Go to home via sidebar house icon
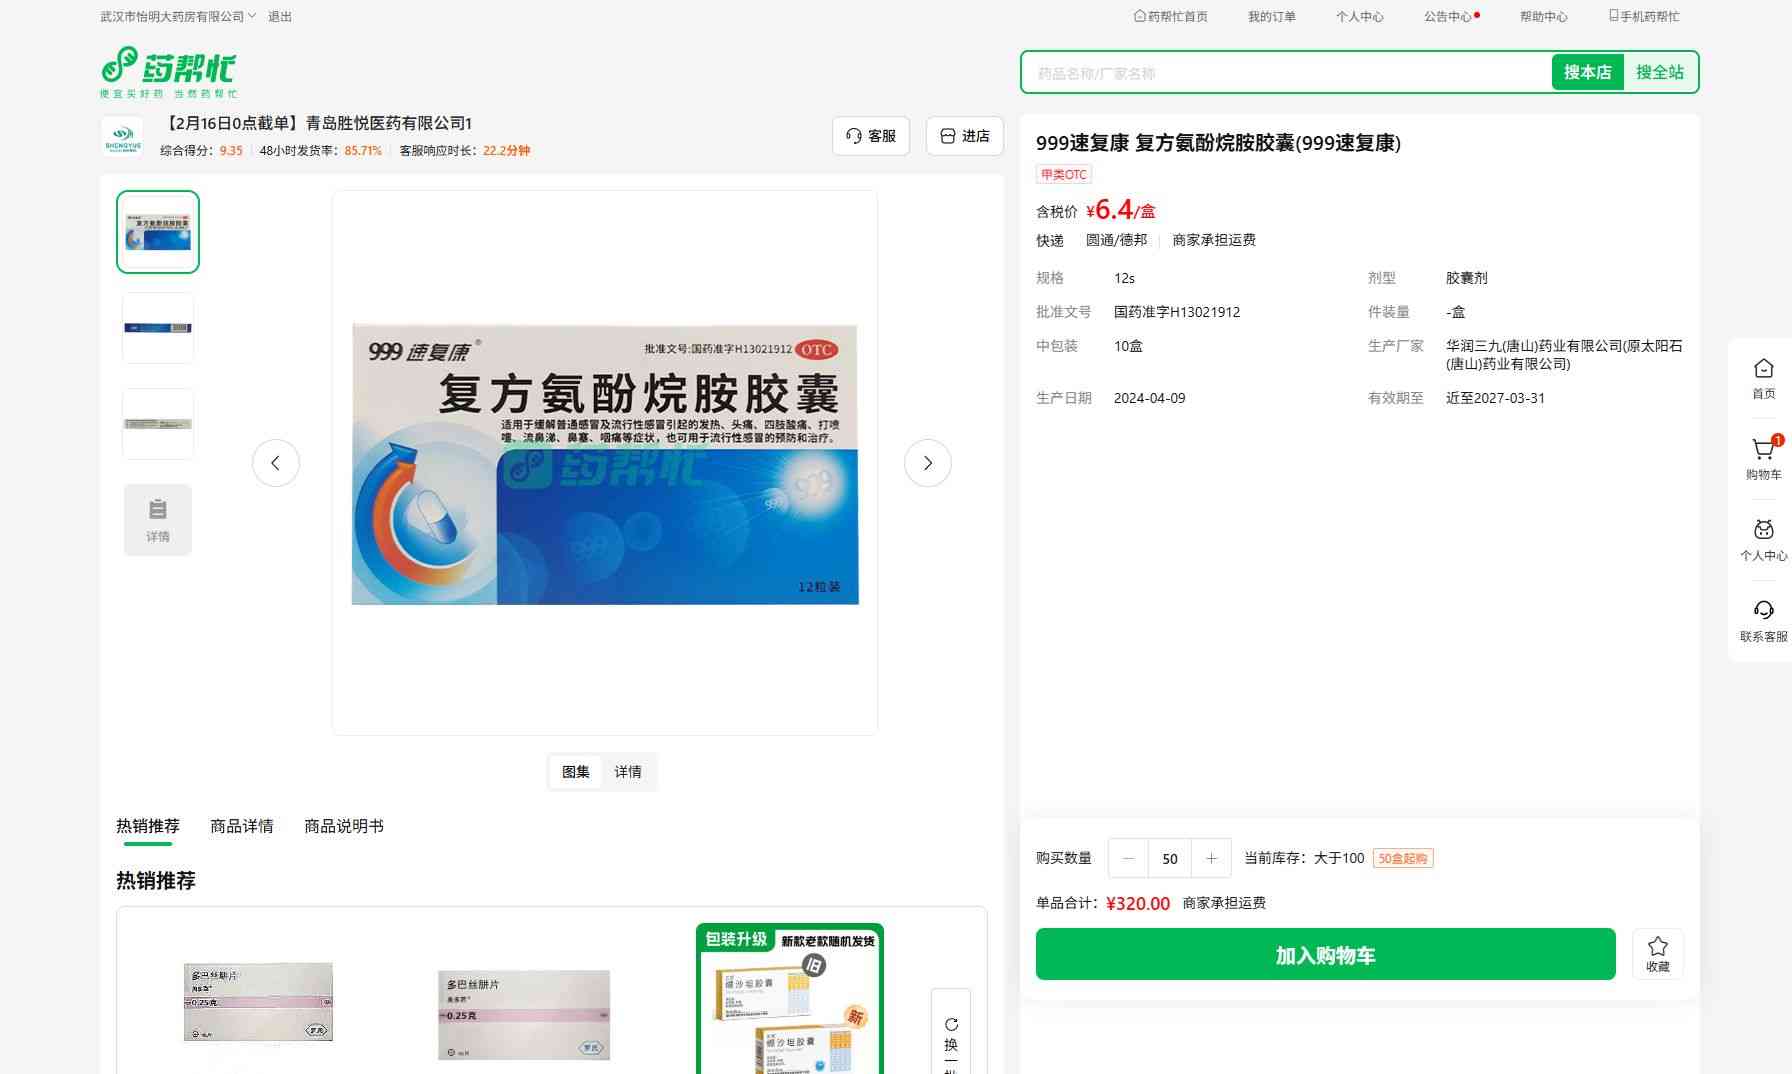Image resolution: width=1792 pixels, height=1074 pixels. tap(1763, 370)
